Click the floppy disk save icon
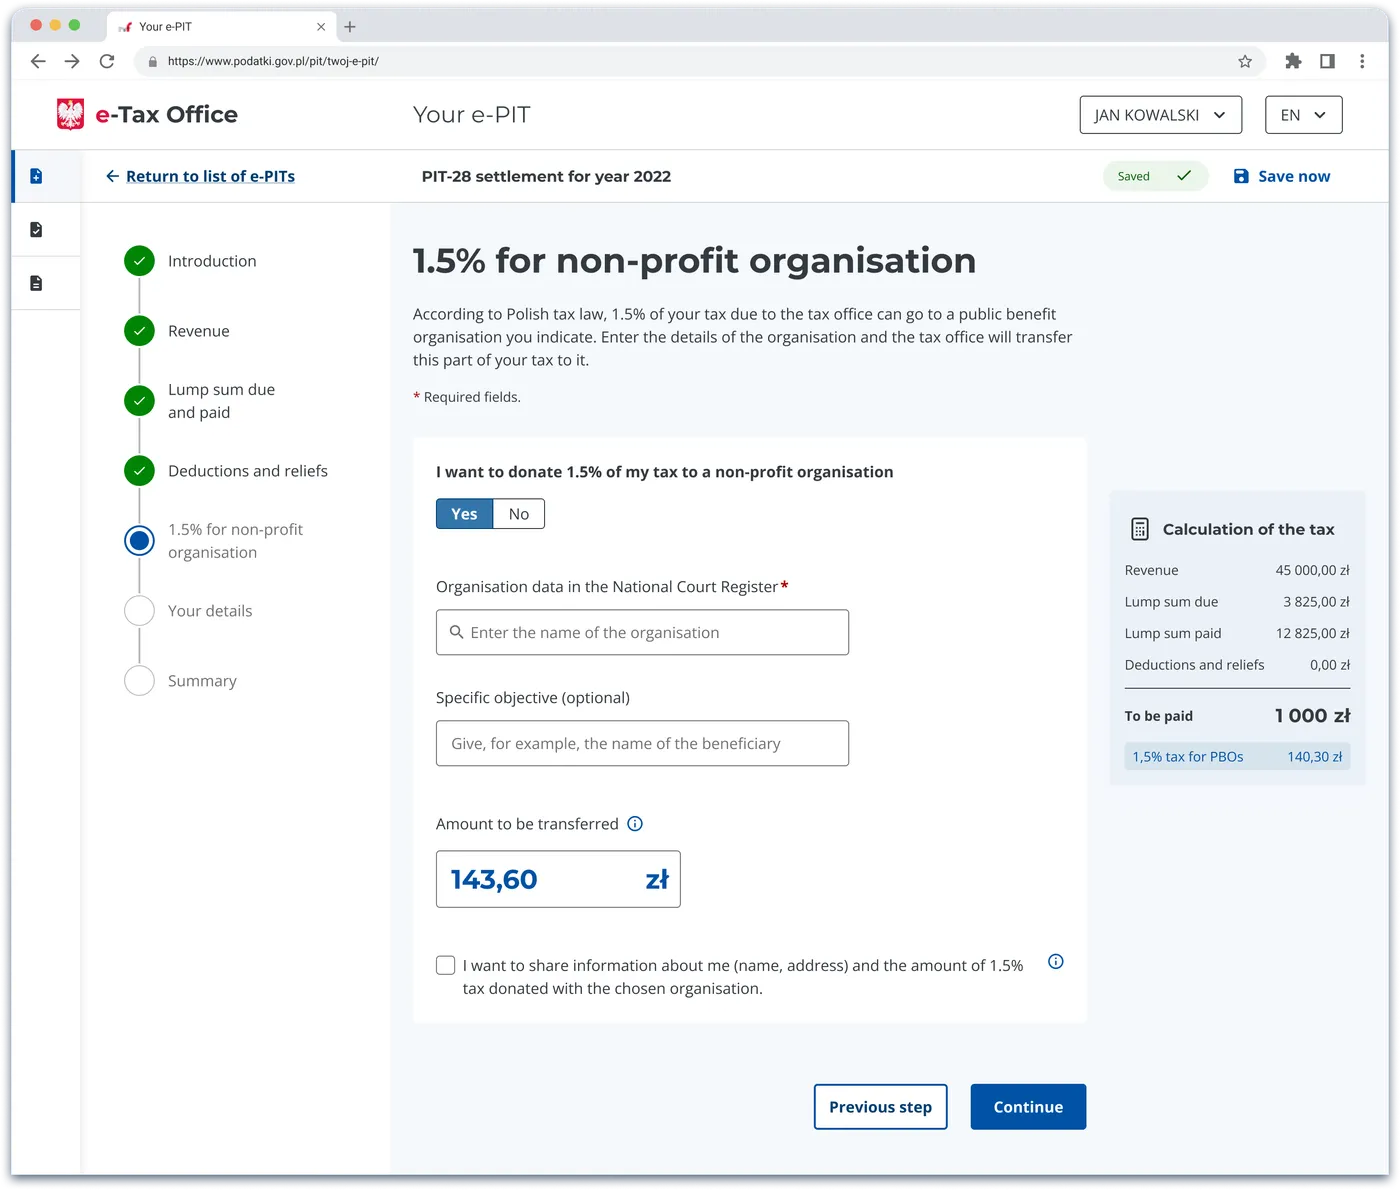Image resolution: width=1400 pixels, height=1190 pixels. (1241, 176)
